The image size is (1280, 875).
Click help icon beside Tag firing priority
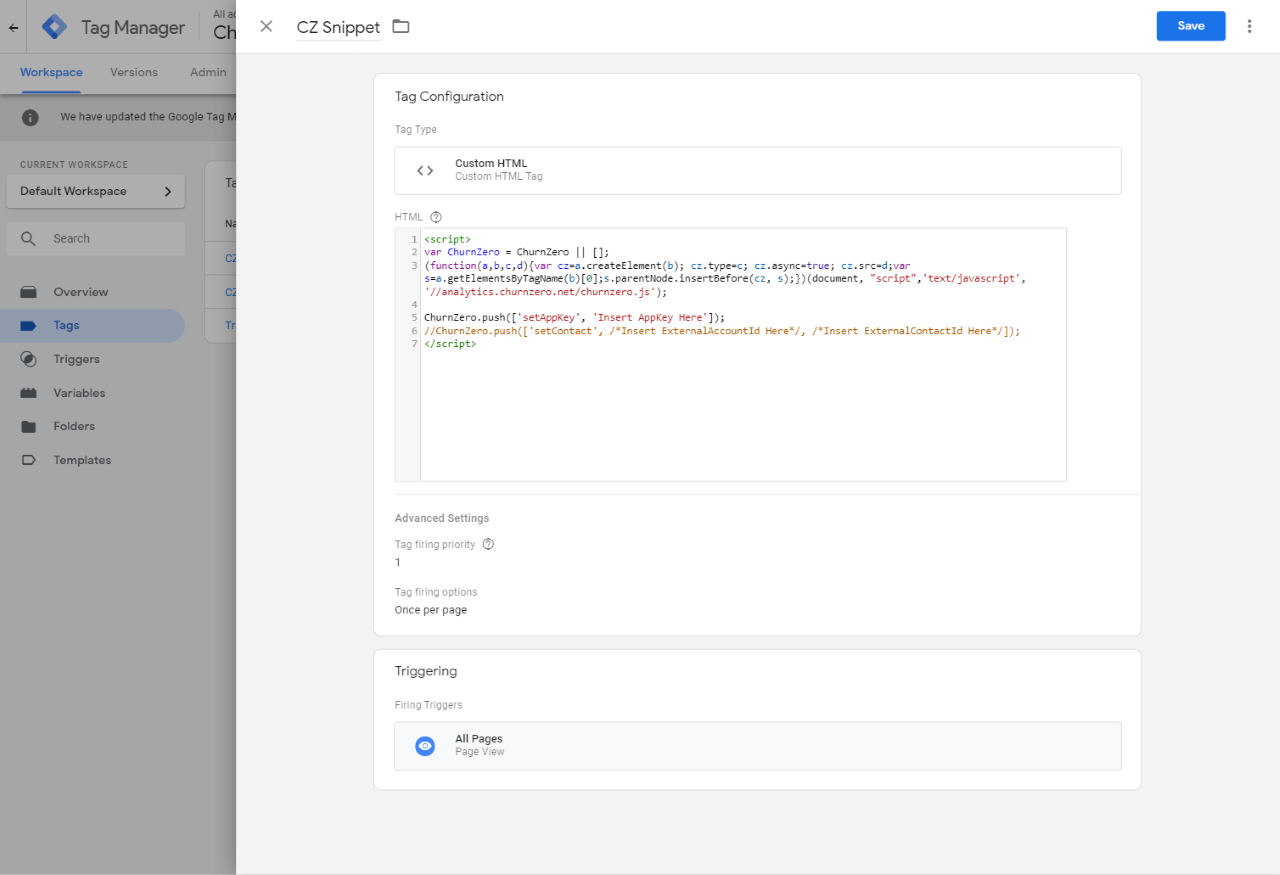coord(488,544)
